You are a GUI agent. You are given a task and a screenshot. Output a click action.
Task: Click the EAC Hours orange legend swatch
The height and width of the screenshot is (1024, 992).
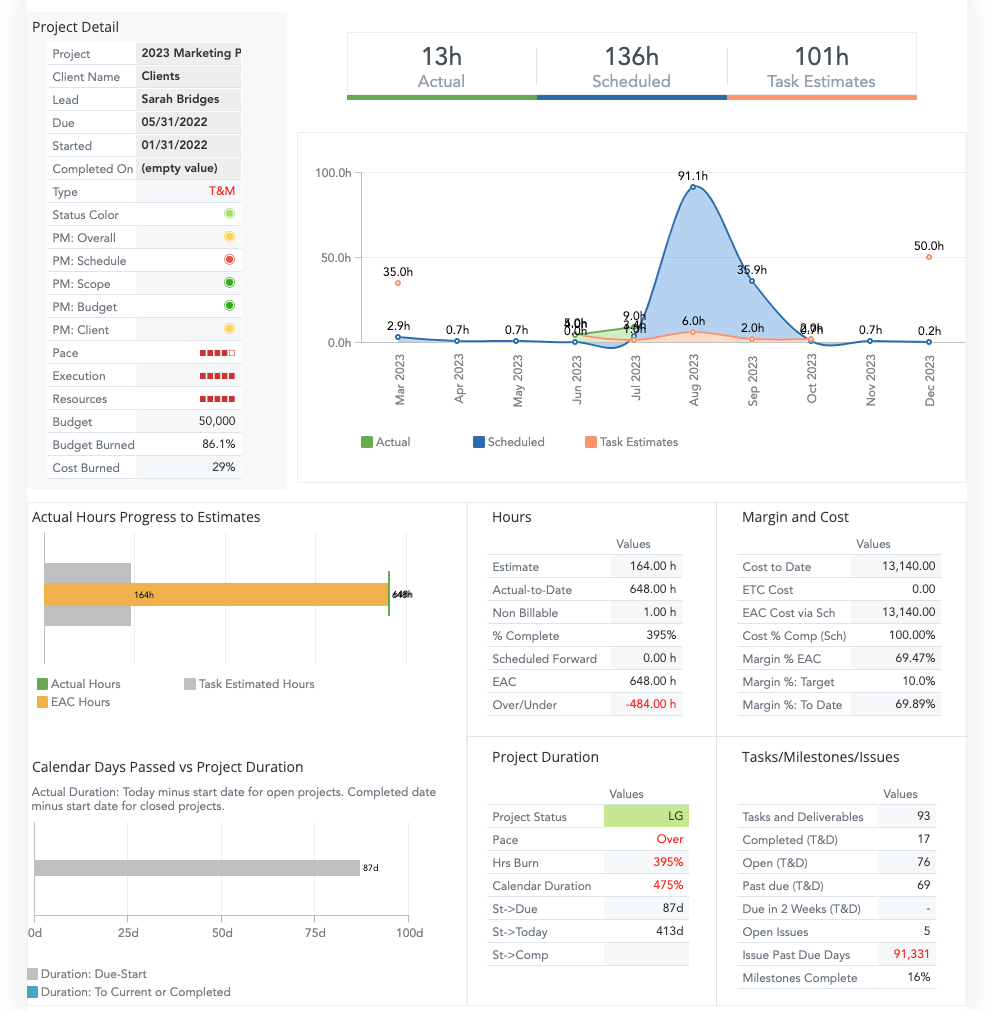coord(42,702)
